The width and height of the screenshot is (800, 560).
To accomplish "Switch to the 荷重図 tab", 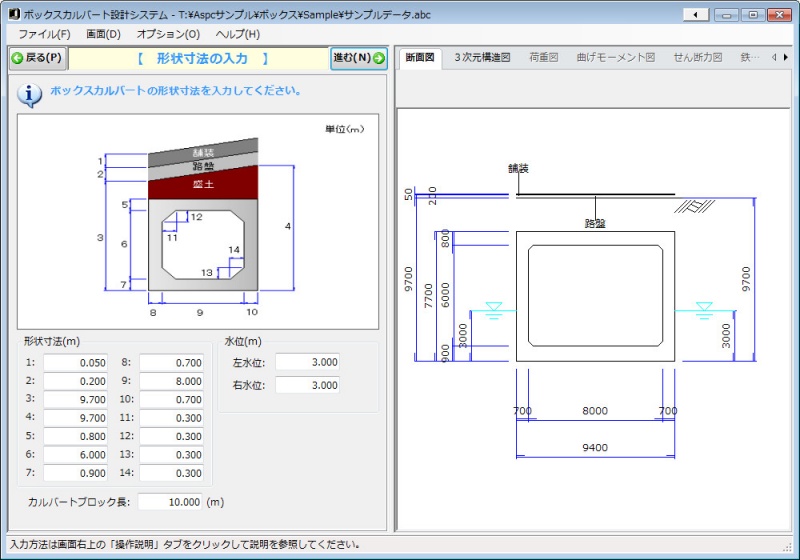I will pos(543,58).
